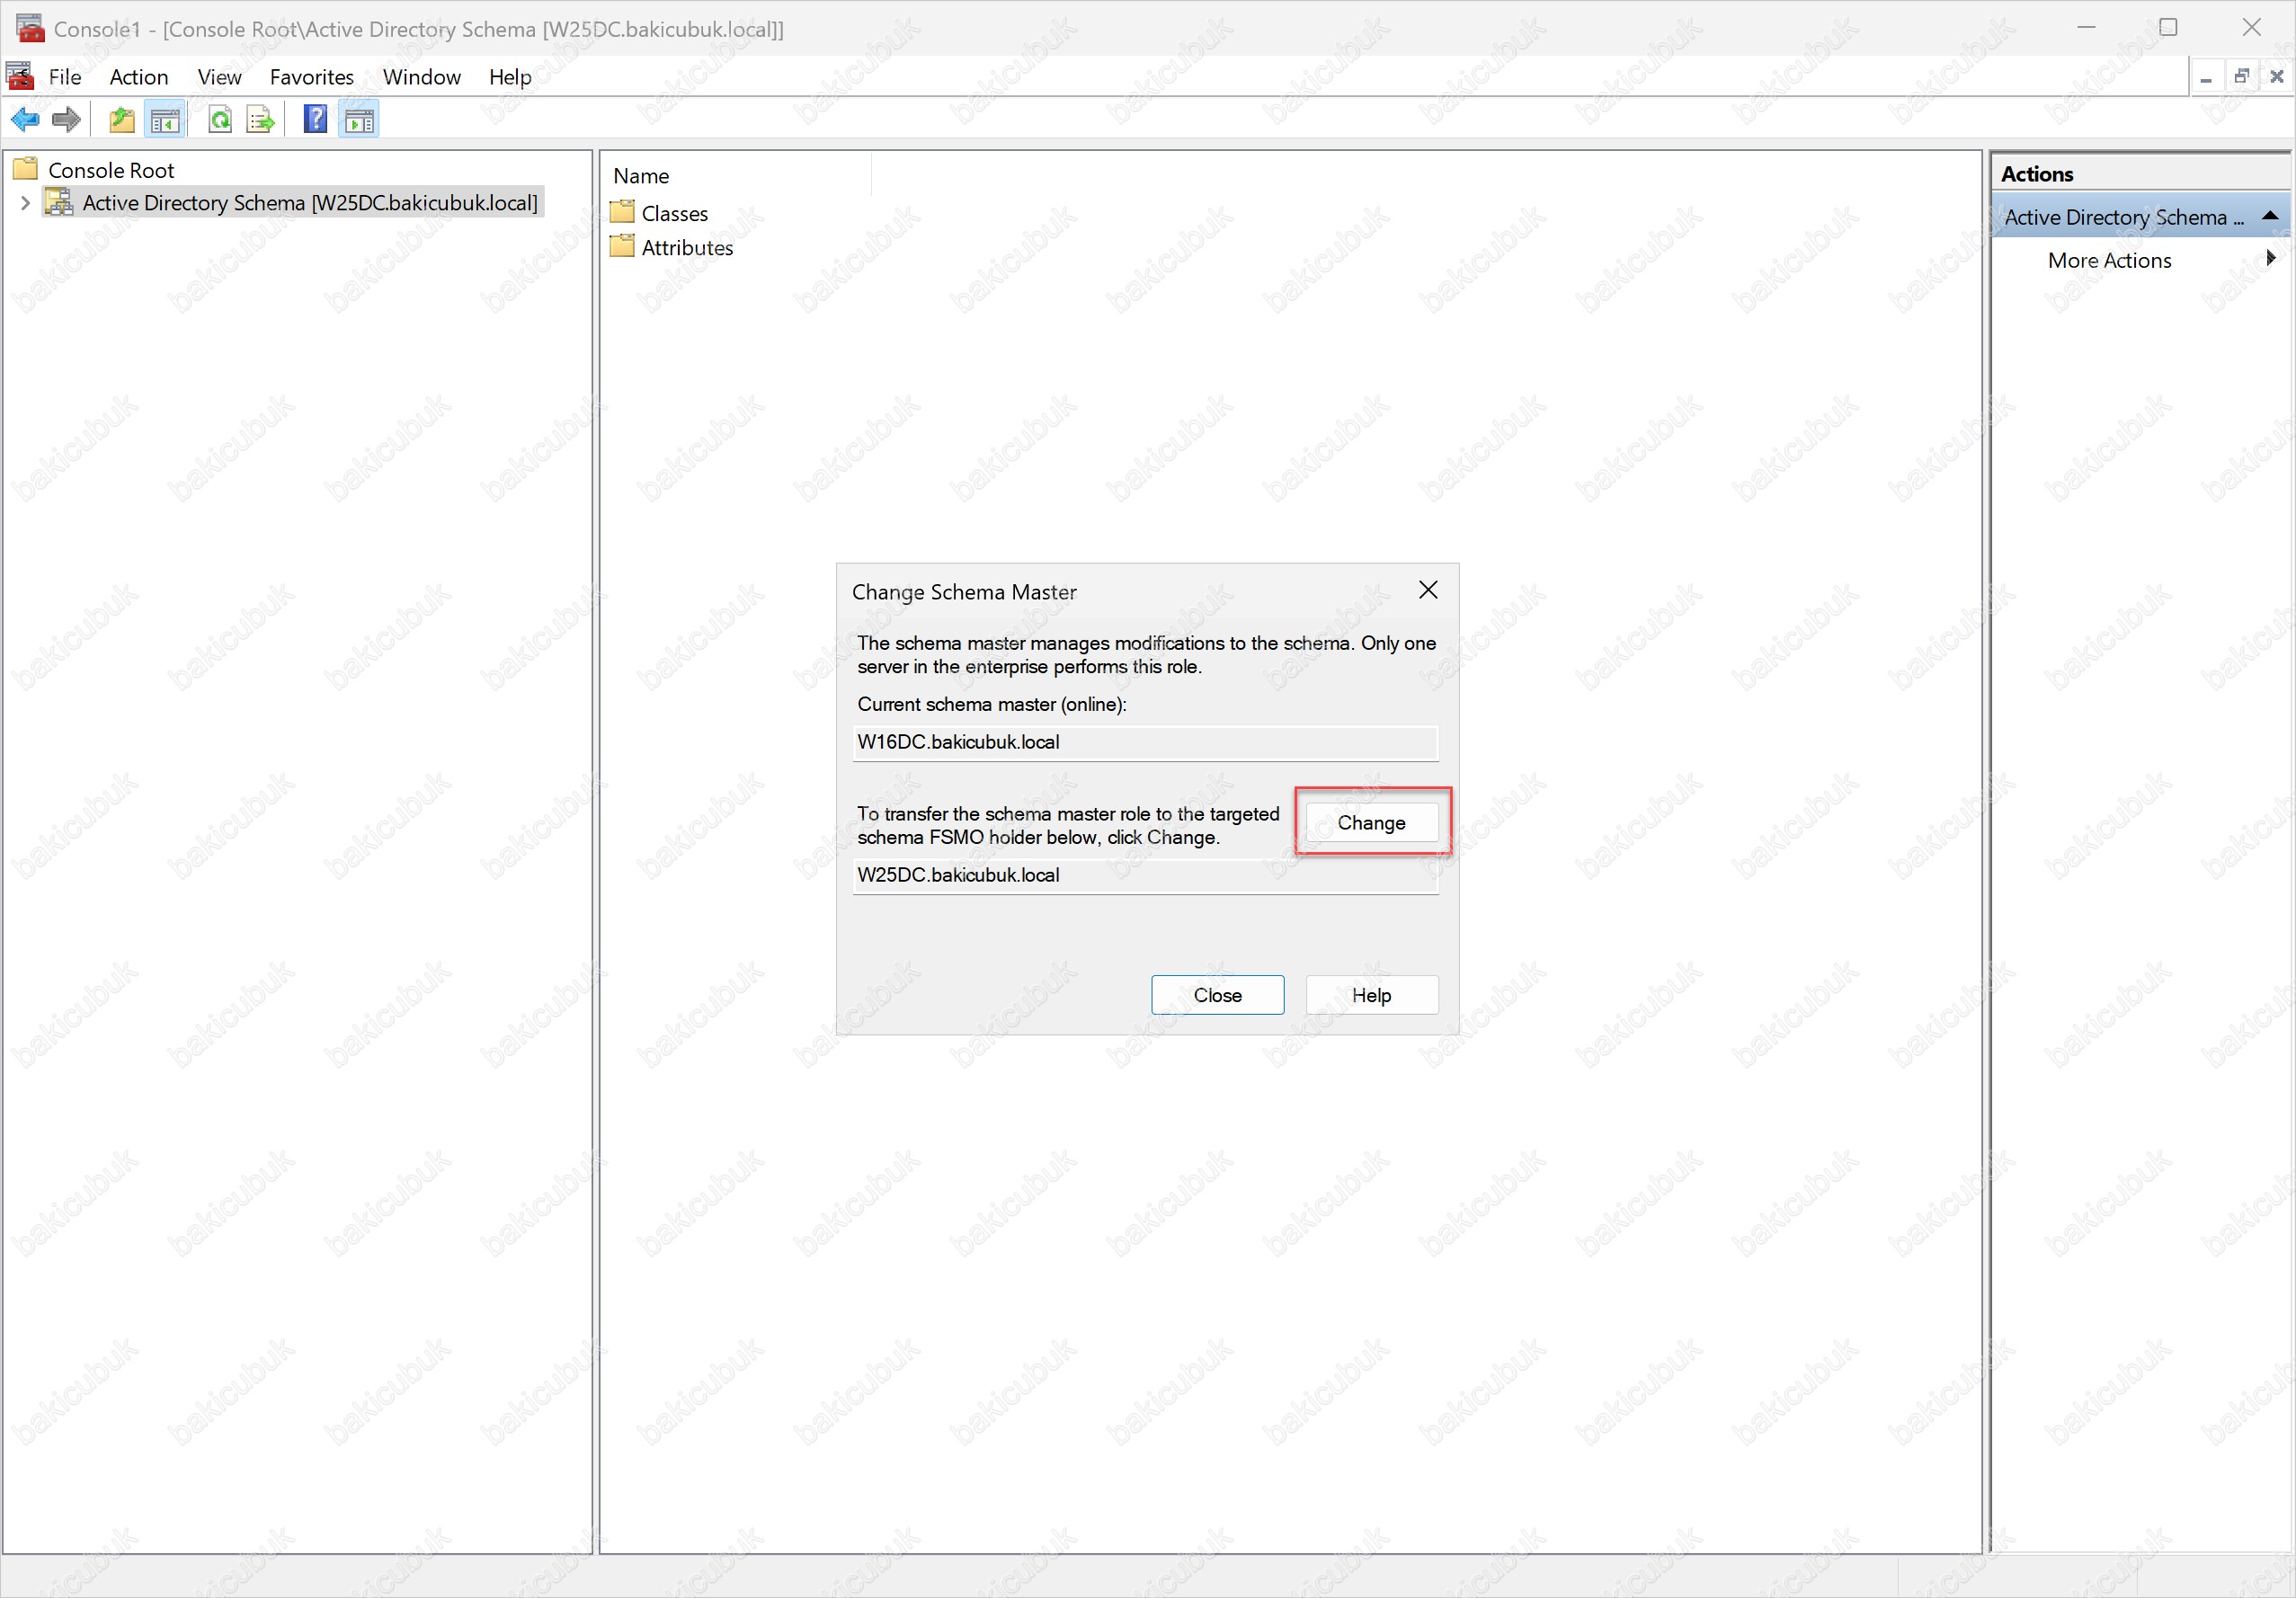The width and height of the screenshot is (2296, 1598).
Task: Click the Change button to transfer role
Action: (x=1370, y=822)
